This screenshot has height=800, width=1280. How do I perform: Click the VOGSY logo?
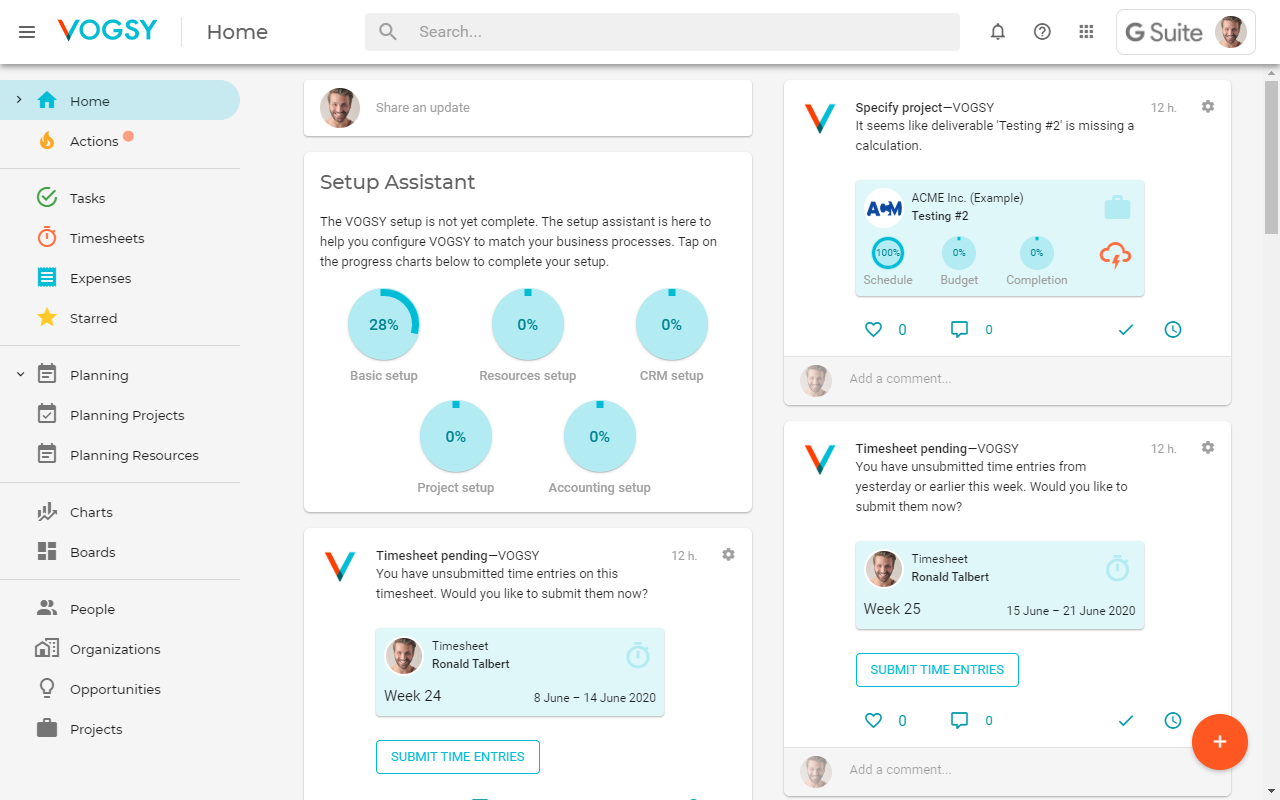coord(107,31)
